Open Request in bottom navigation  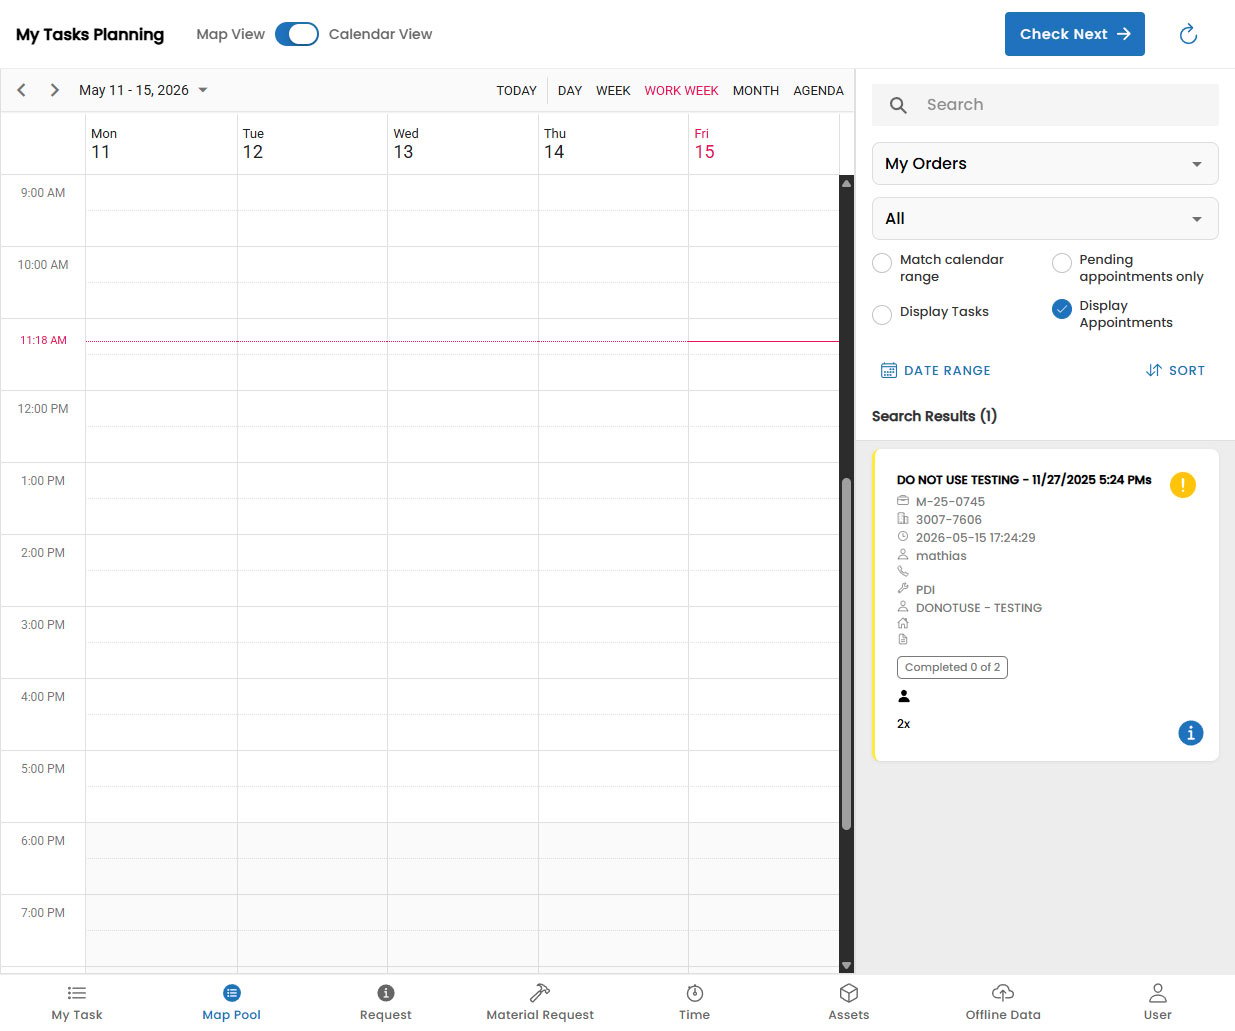click(x=386, y=1003)
